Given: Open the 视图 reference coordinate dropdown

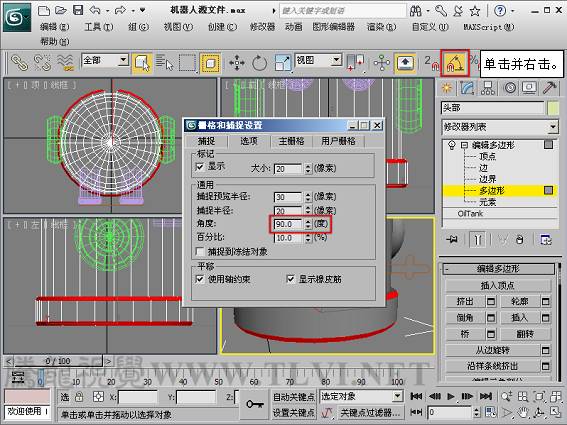Looking at the screenshot, I should coord(337,60).
